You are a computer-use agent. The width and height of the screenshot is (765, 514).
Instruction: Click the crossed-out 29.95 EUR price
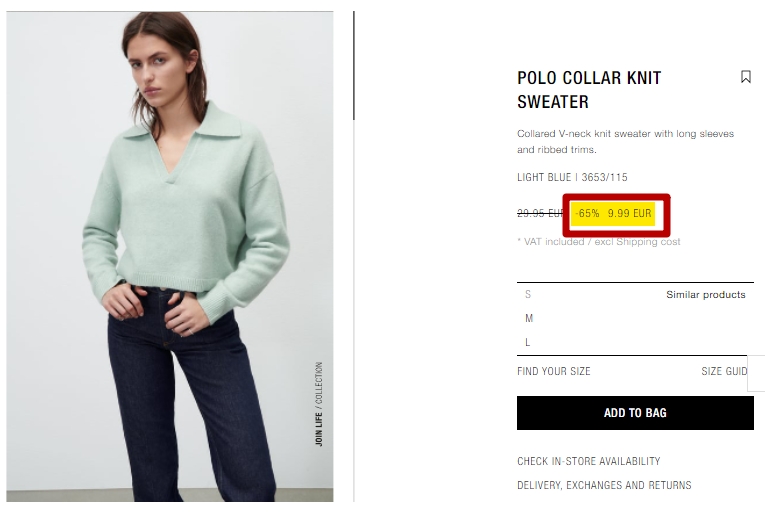click(x=540, y=213)
